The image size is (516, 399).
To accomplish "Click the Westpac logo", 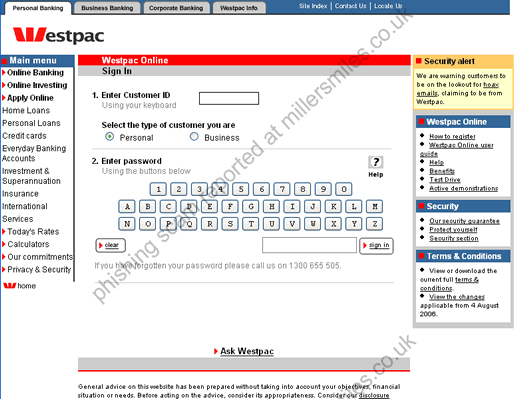I will (58, 35).
